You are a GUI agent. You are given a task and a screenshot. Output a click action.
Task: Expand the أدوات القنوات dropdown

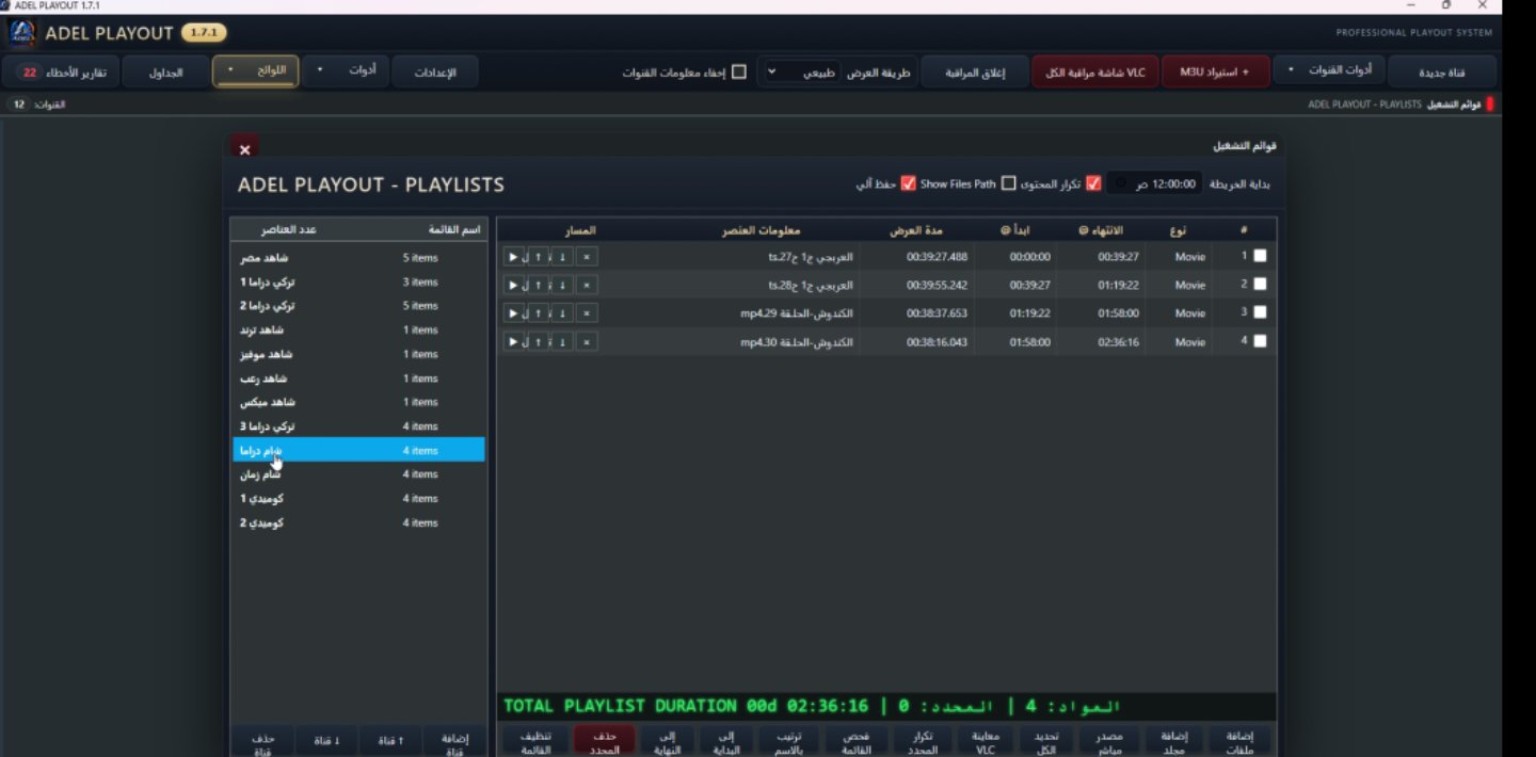tap(1328, 70)
